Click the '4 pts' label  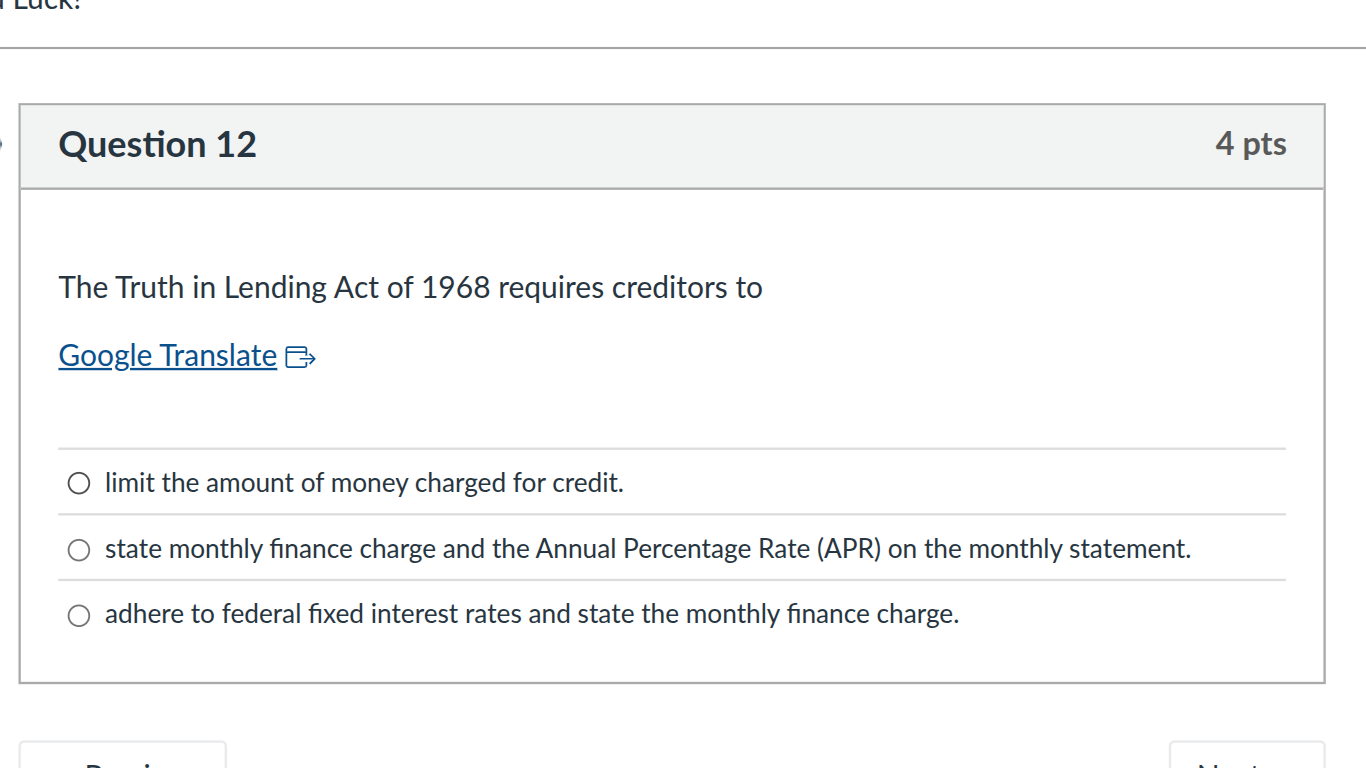point(1251,145)
